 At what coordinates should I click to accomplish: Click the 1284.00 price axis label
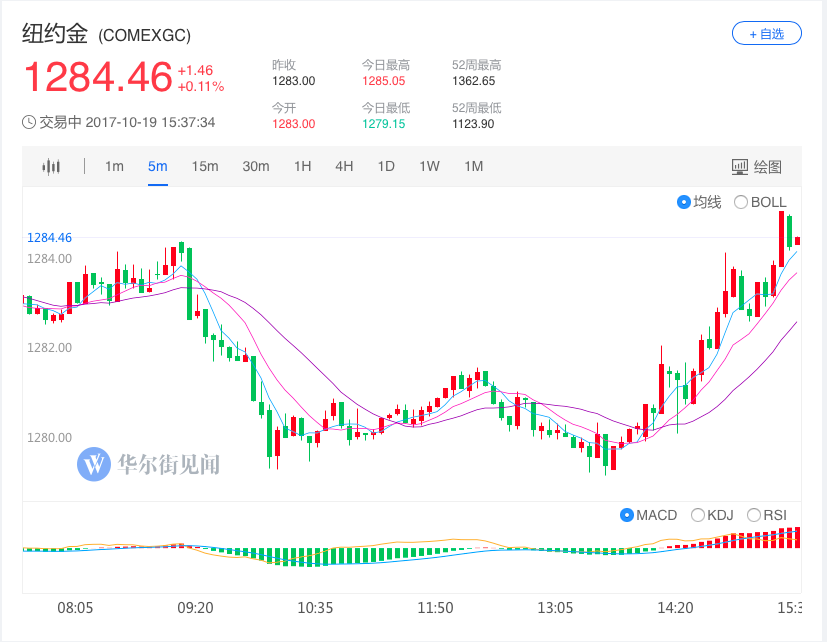(50, 258)
